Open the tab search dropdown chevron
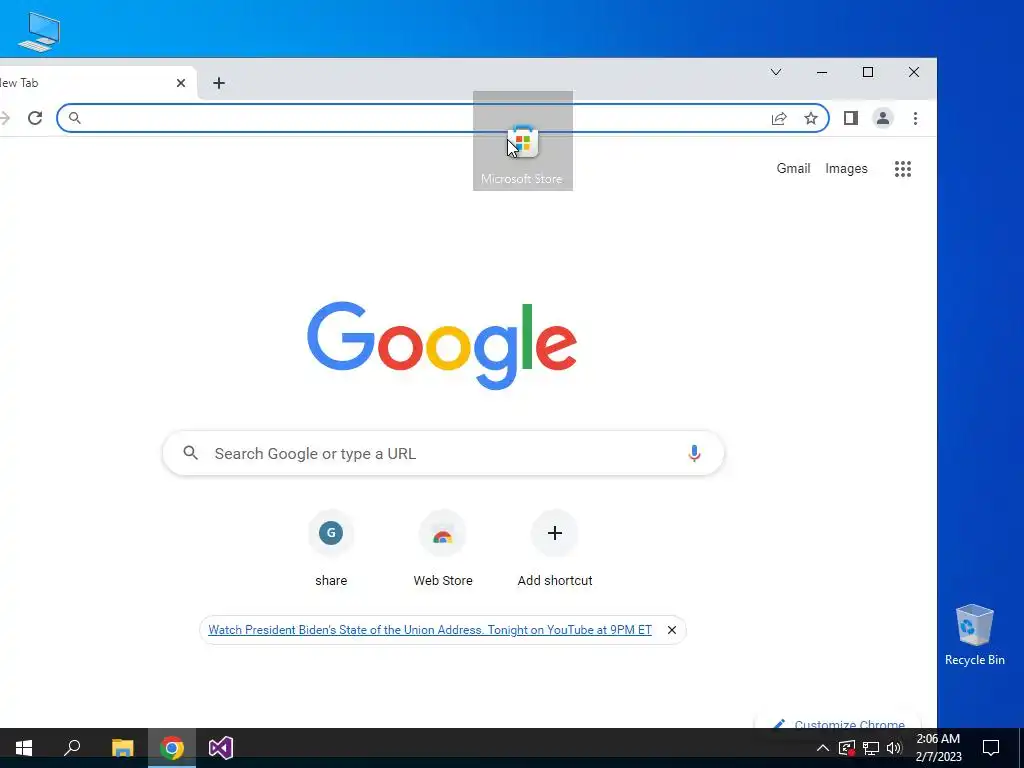Viewport: 1024px width, 768px height. tap(776, 72)
